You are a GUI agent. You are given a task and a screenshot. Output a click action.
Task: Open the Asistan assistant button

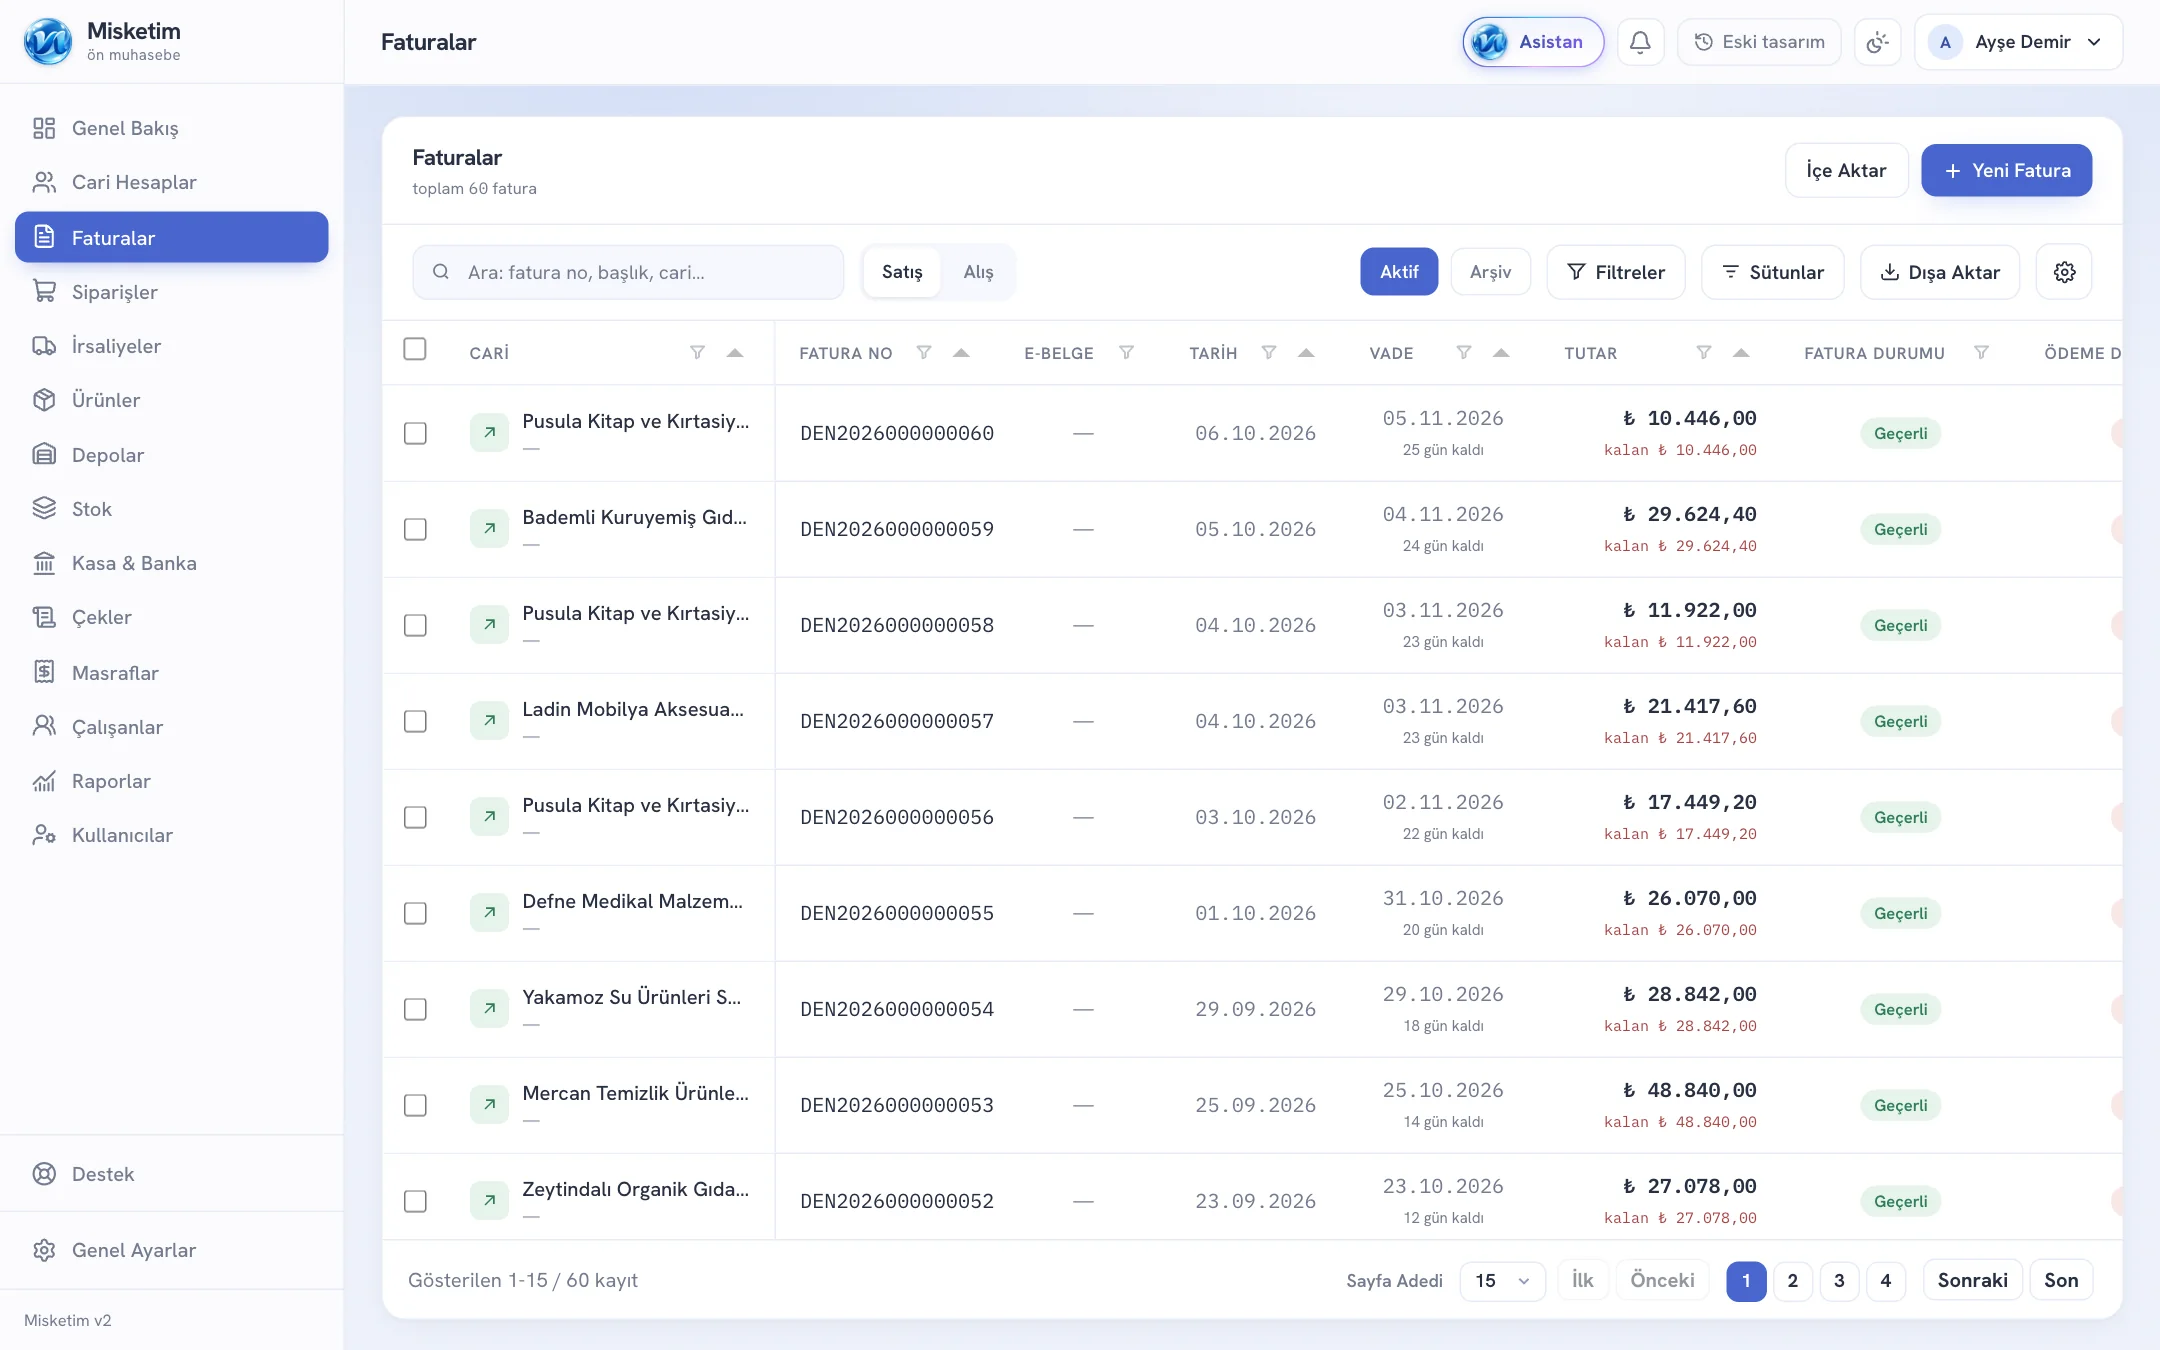[x=1533, y=42]
